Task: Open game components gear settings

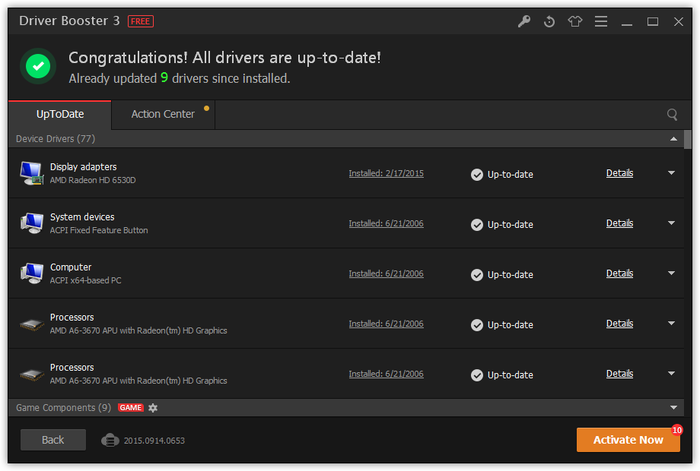Action: 153,408
